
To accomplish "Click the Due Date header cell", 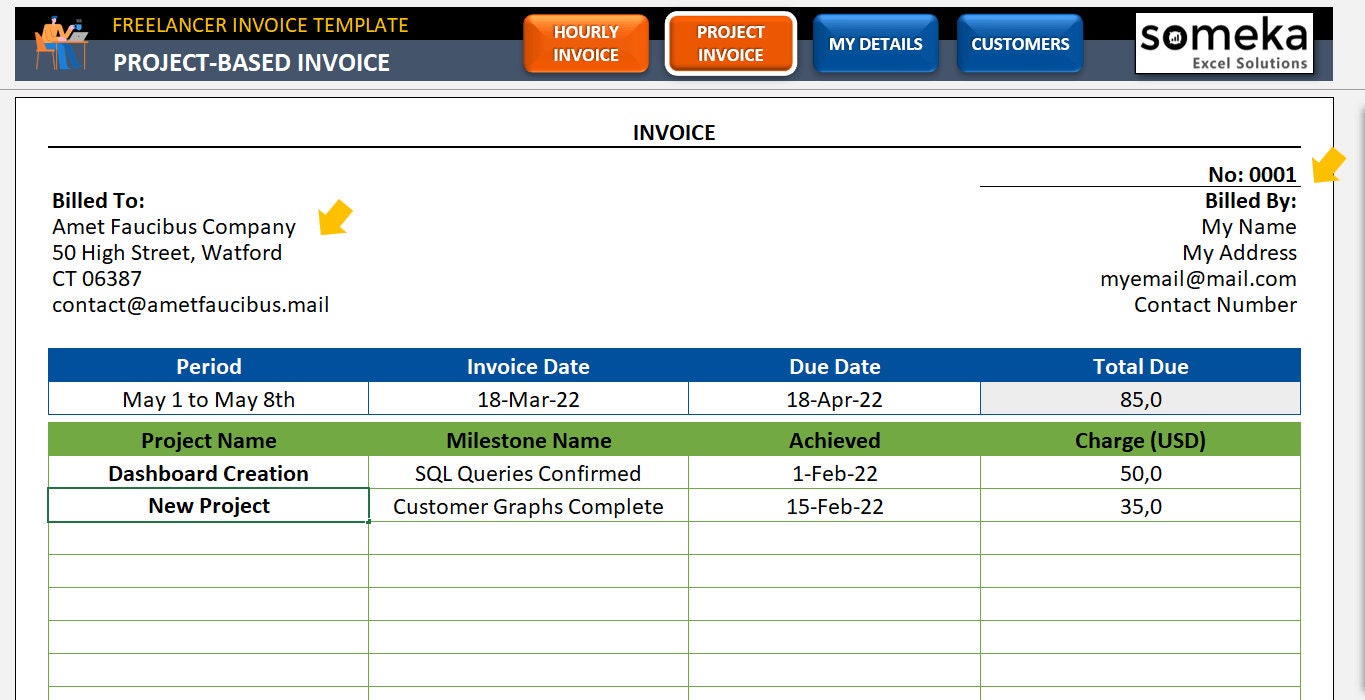I will [834, 366].
